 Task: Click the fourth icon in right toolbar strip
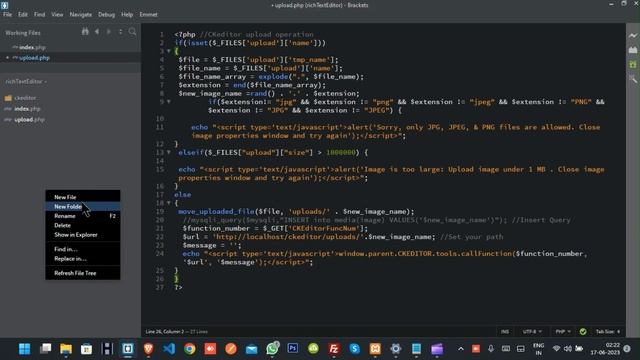coord(633,78)
